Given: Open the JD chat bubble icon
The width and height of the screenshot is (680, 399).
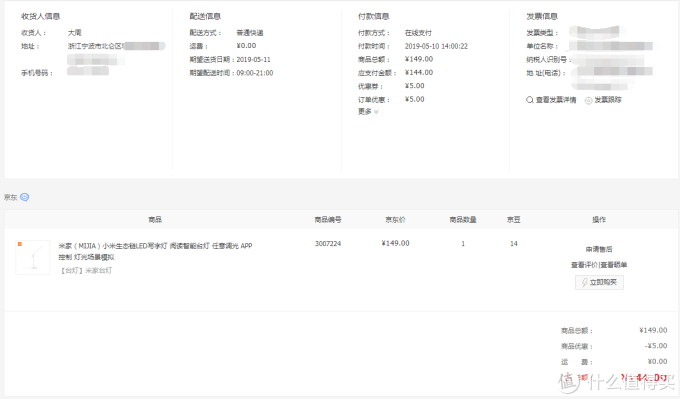Looking at the screenshot, I should click(x=25, y=197).
